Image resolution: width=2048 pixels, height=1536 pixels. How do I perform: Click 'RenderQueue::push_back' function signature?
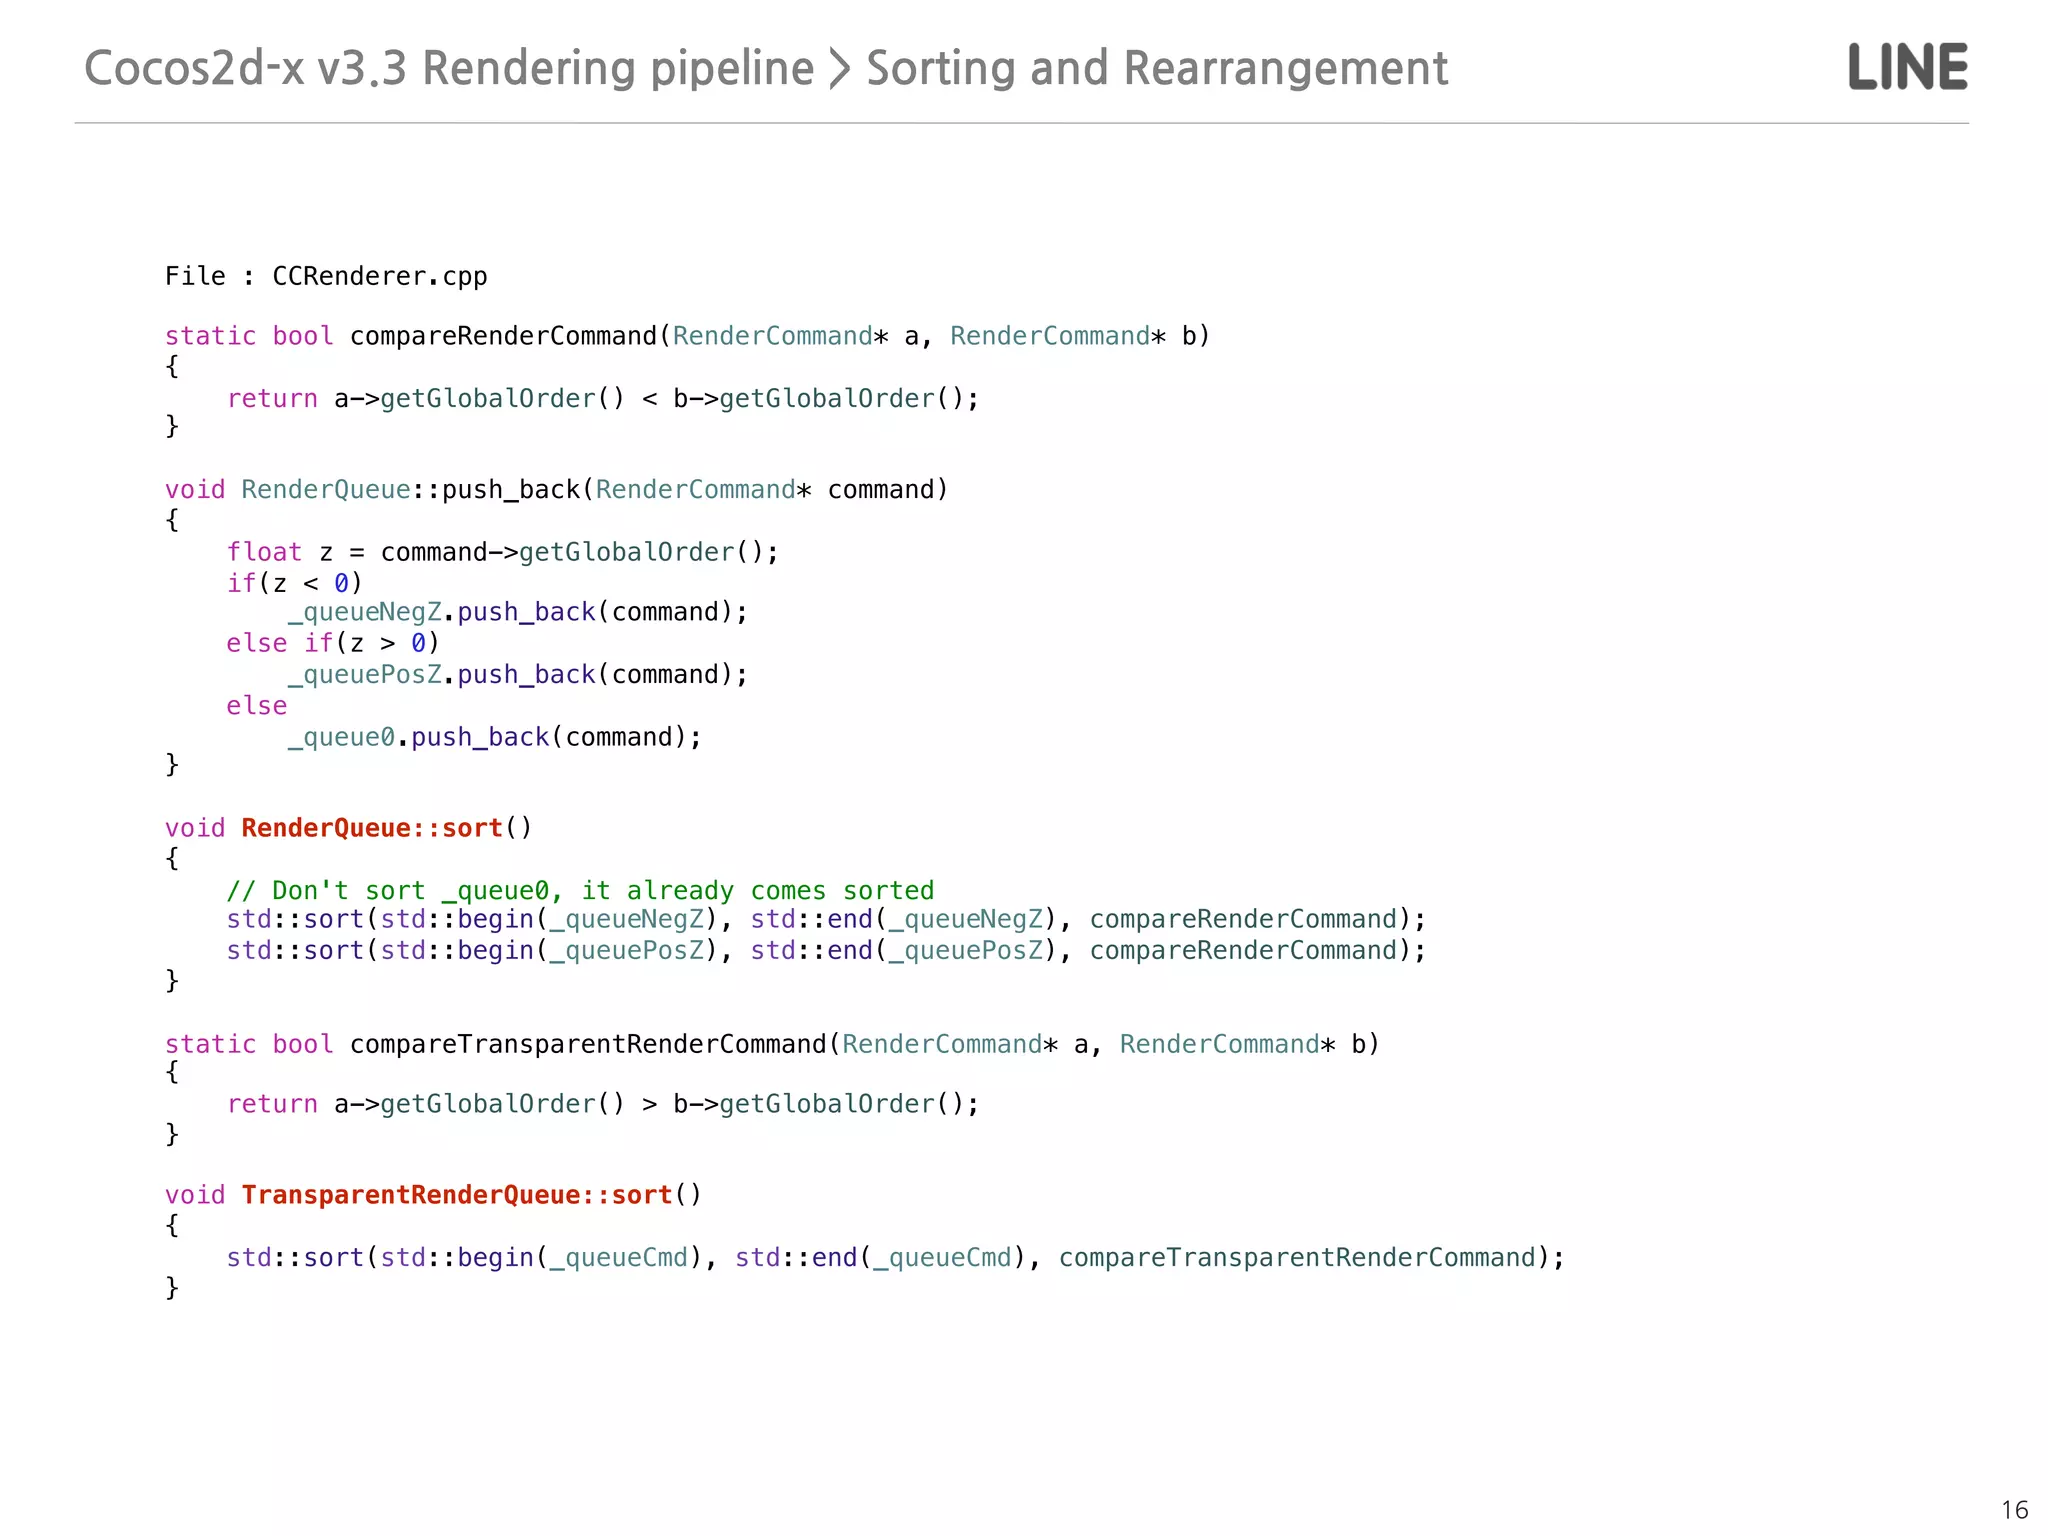coord(410,490)
